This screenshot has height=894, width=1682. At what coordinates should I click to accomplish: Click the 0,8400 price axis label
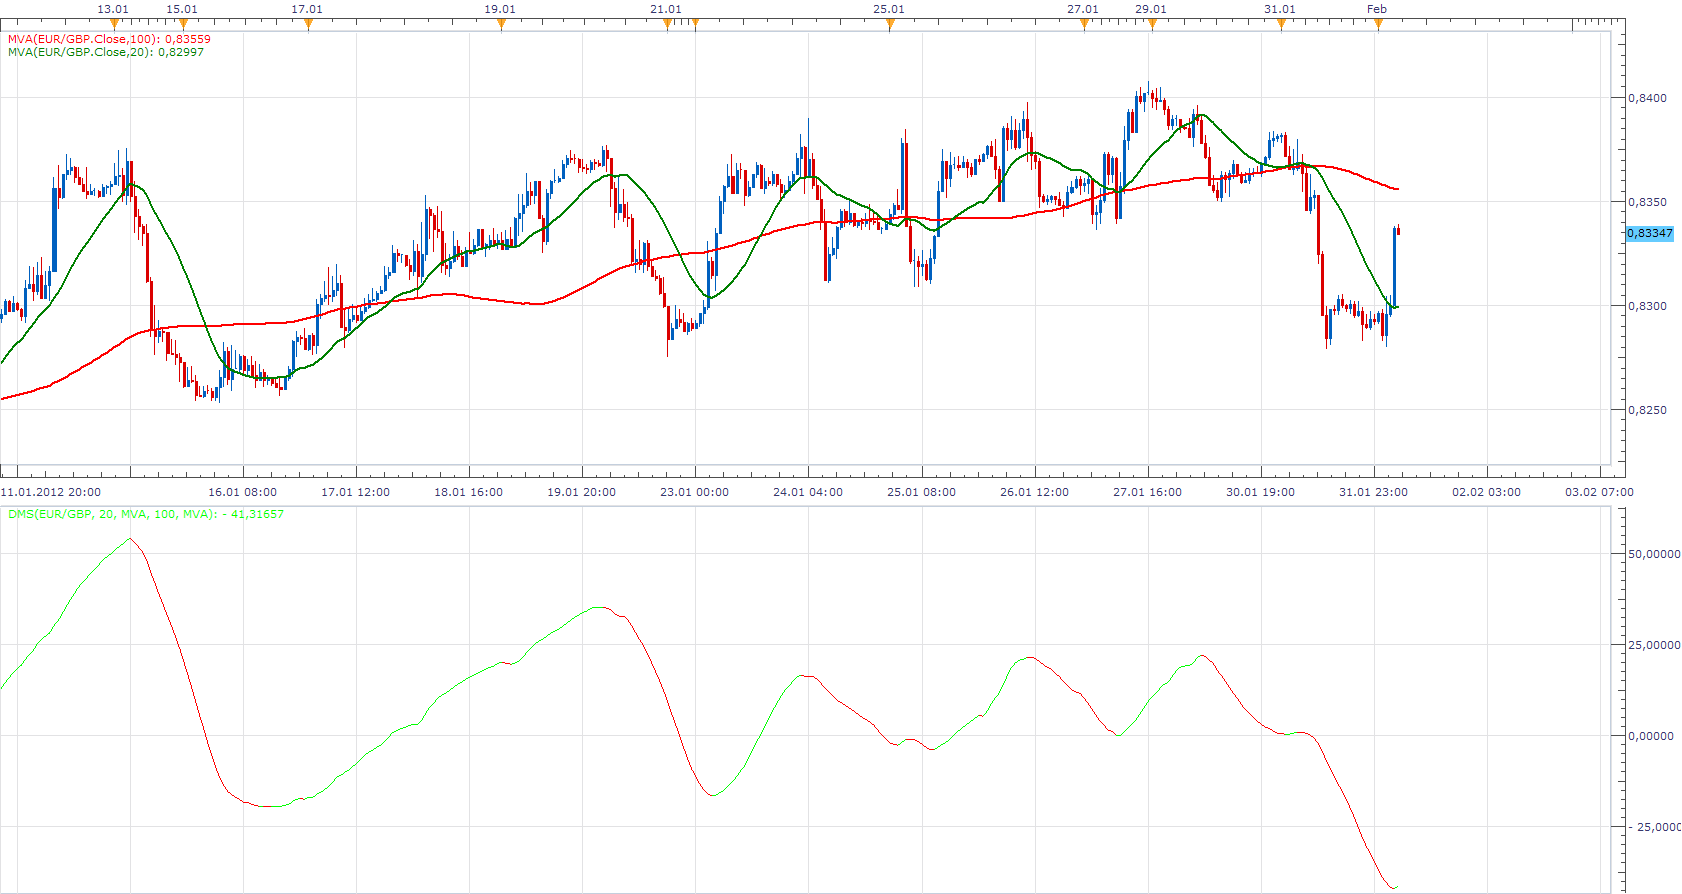point(1647,98)
